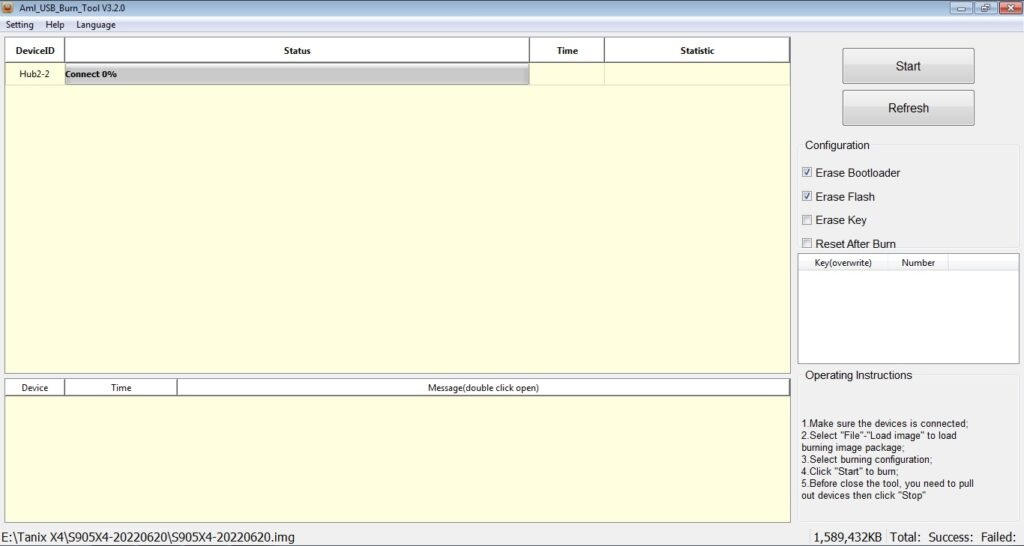Click the Connect 0% progress bar

tap(296, 74)
